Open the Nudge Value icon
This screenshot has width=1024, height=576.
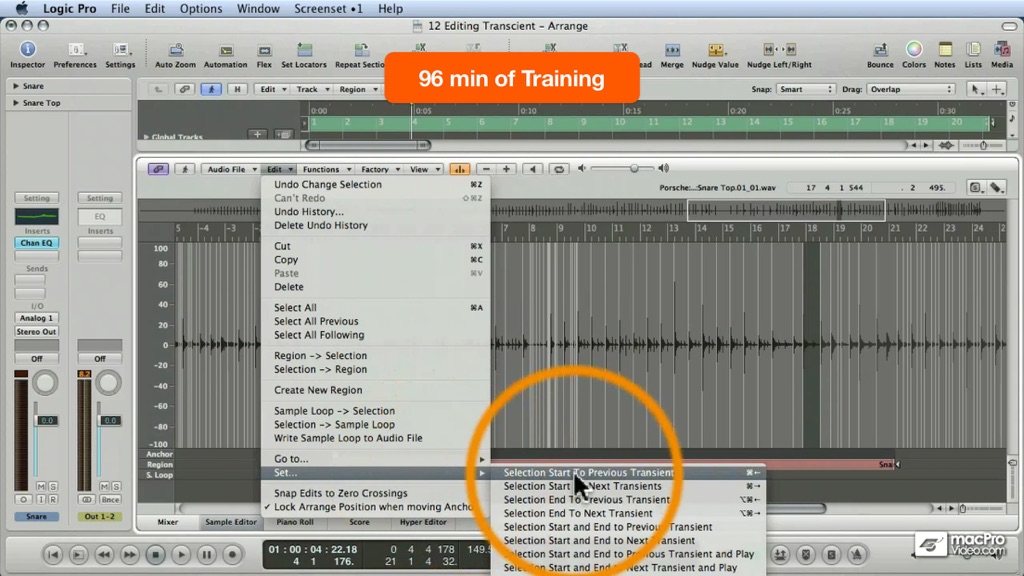tap(715, 50)
